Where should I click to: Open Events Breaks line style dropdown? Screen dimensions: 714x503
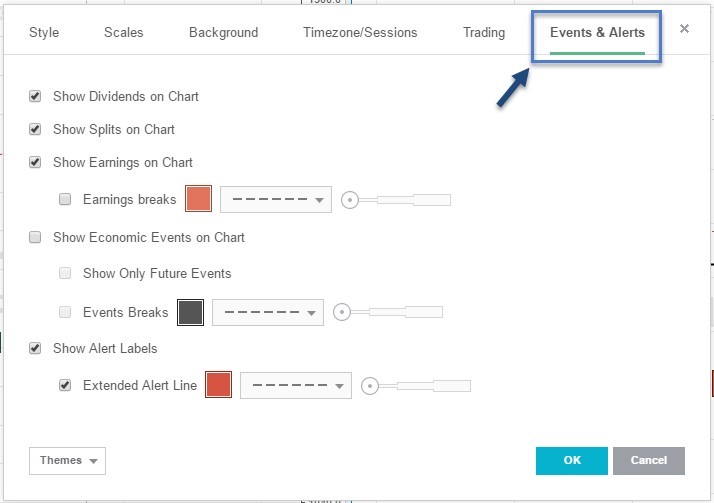pos(268,312)
